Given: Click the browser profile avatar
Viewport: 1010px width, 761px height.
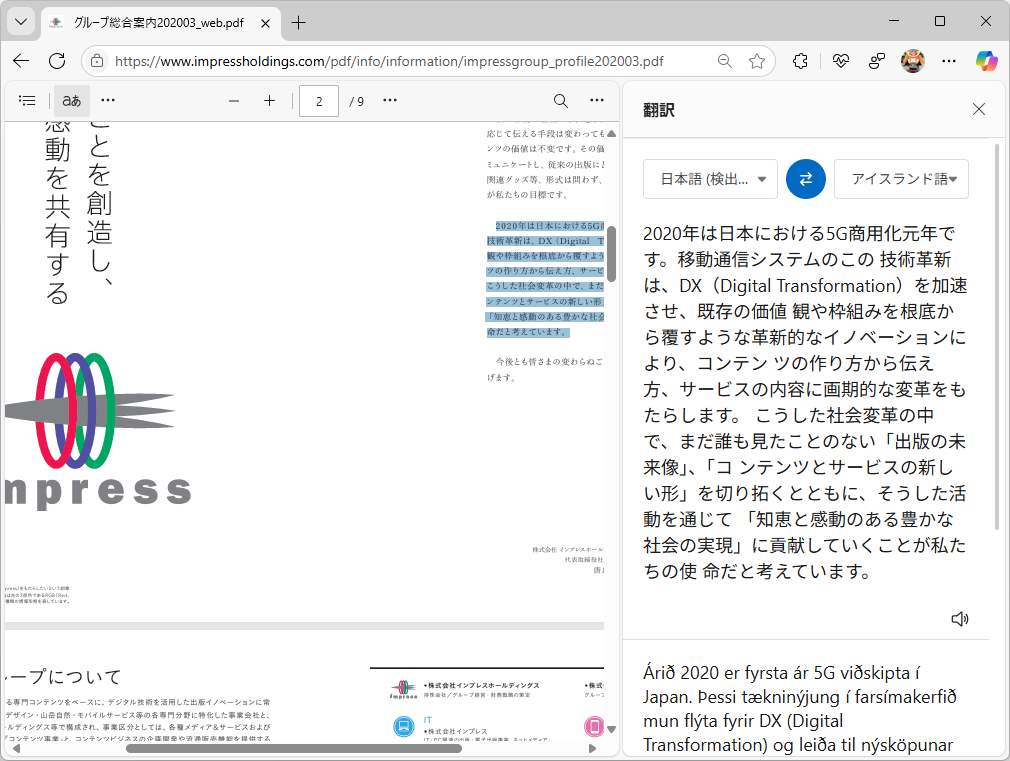Looking at the screenshot, I should [x=913, y=61].
